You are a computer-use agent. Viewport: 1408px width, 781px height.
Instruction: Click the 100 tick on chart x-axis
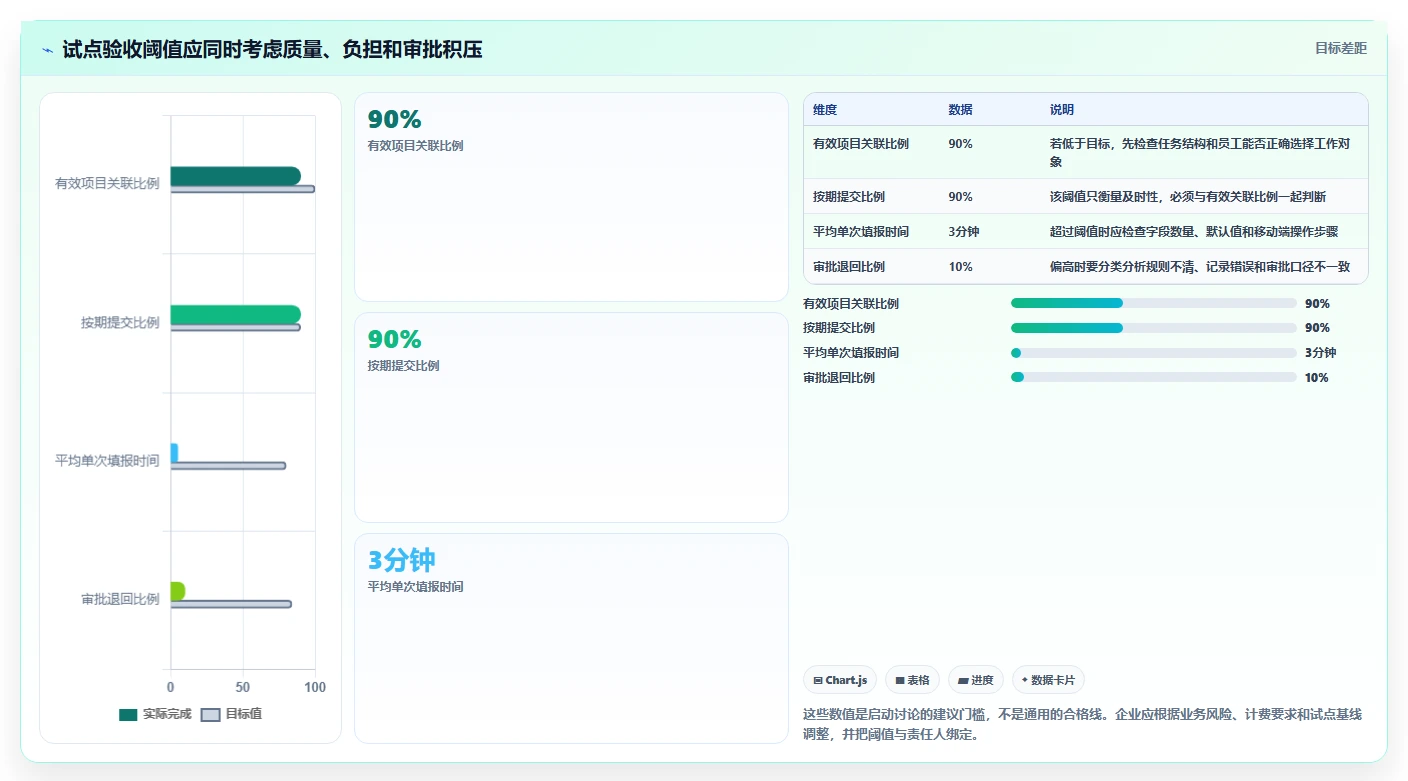pyautogui.click(x=315, y=687)
